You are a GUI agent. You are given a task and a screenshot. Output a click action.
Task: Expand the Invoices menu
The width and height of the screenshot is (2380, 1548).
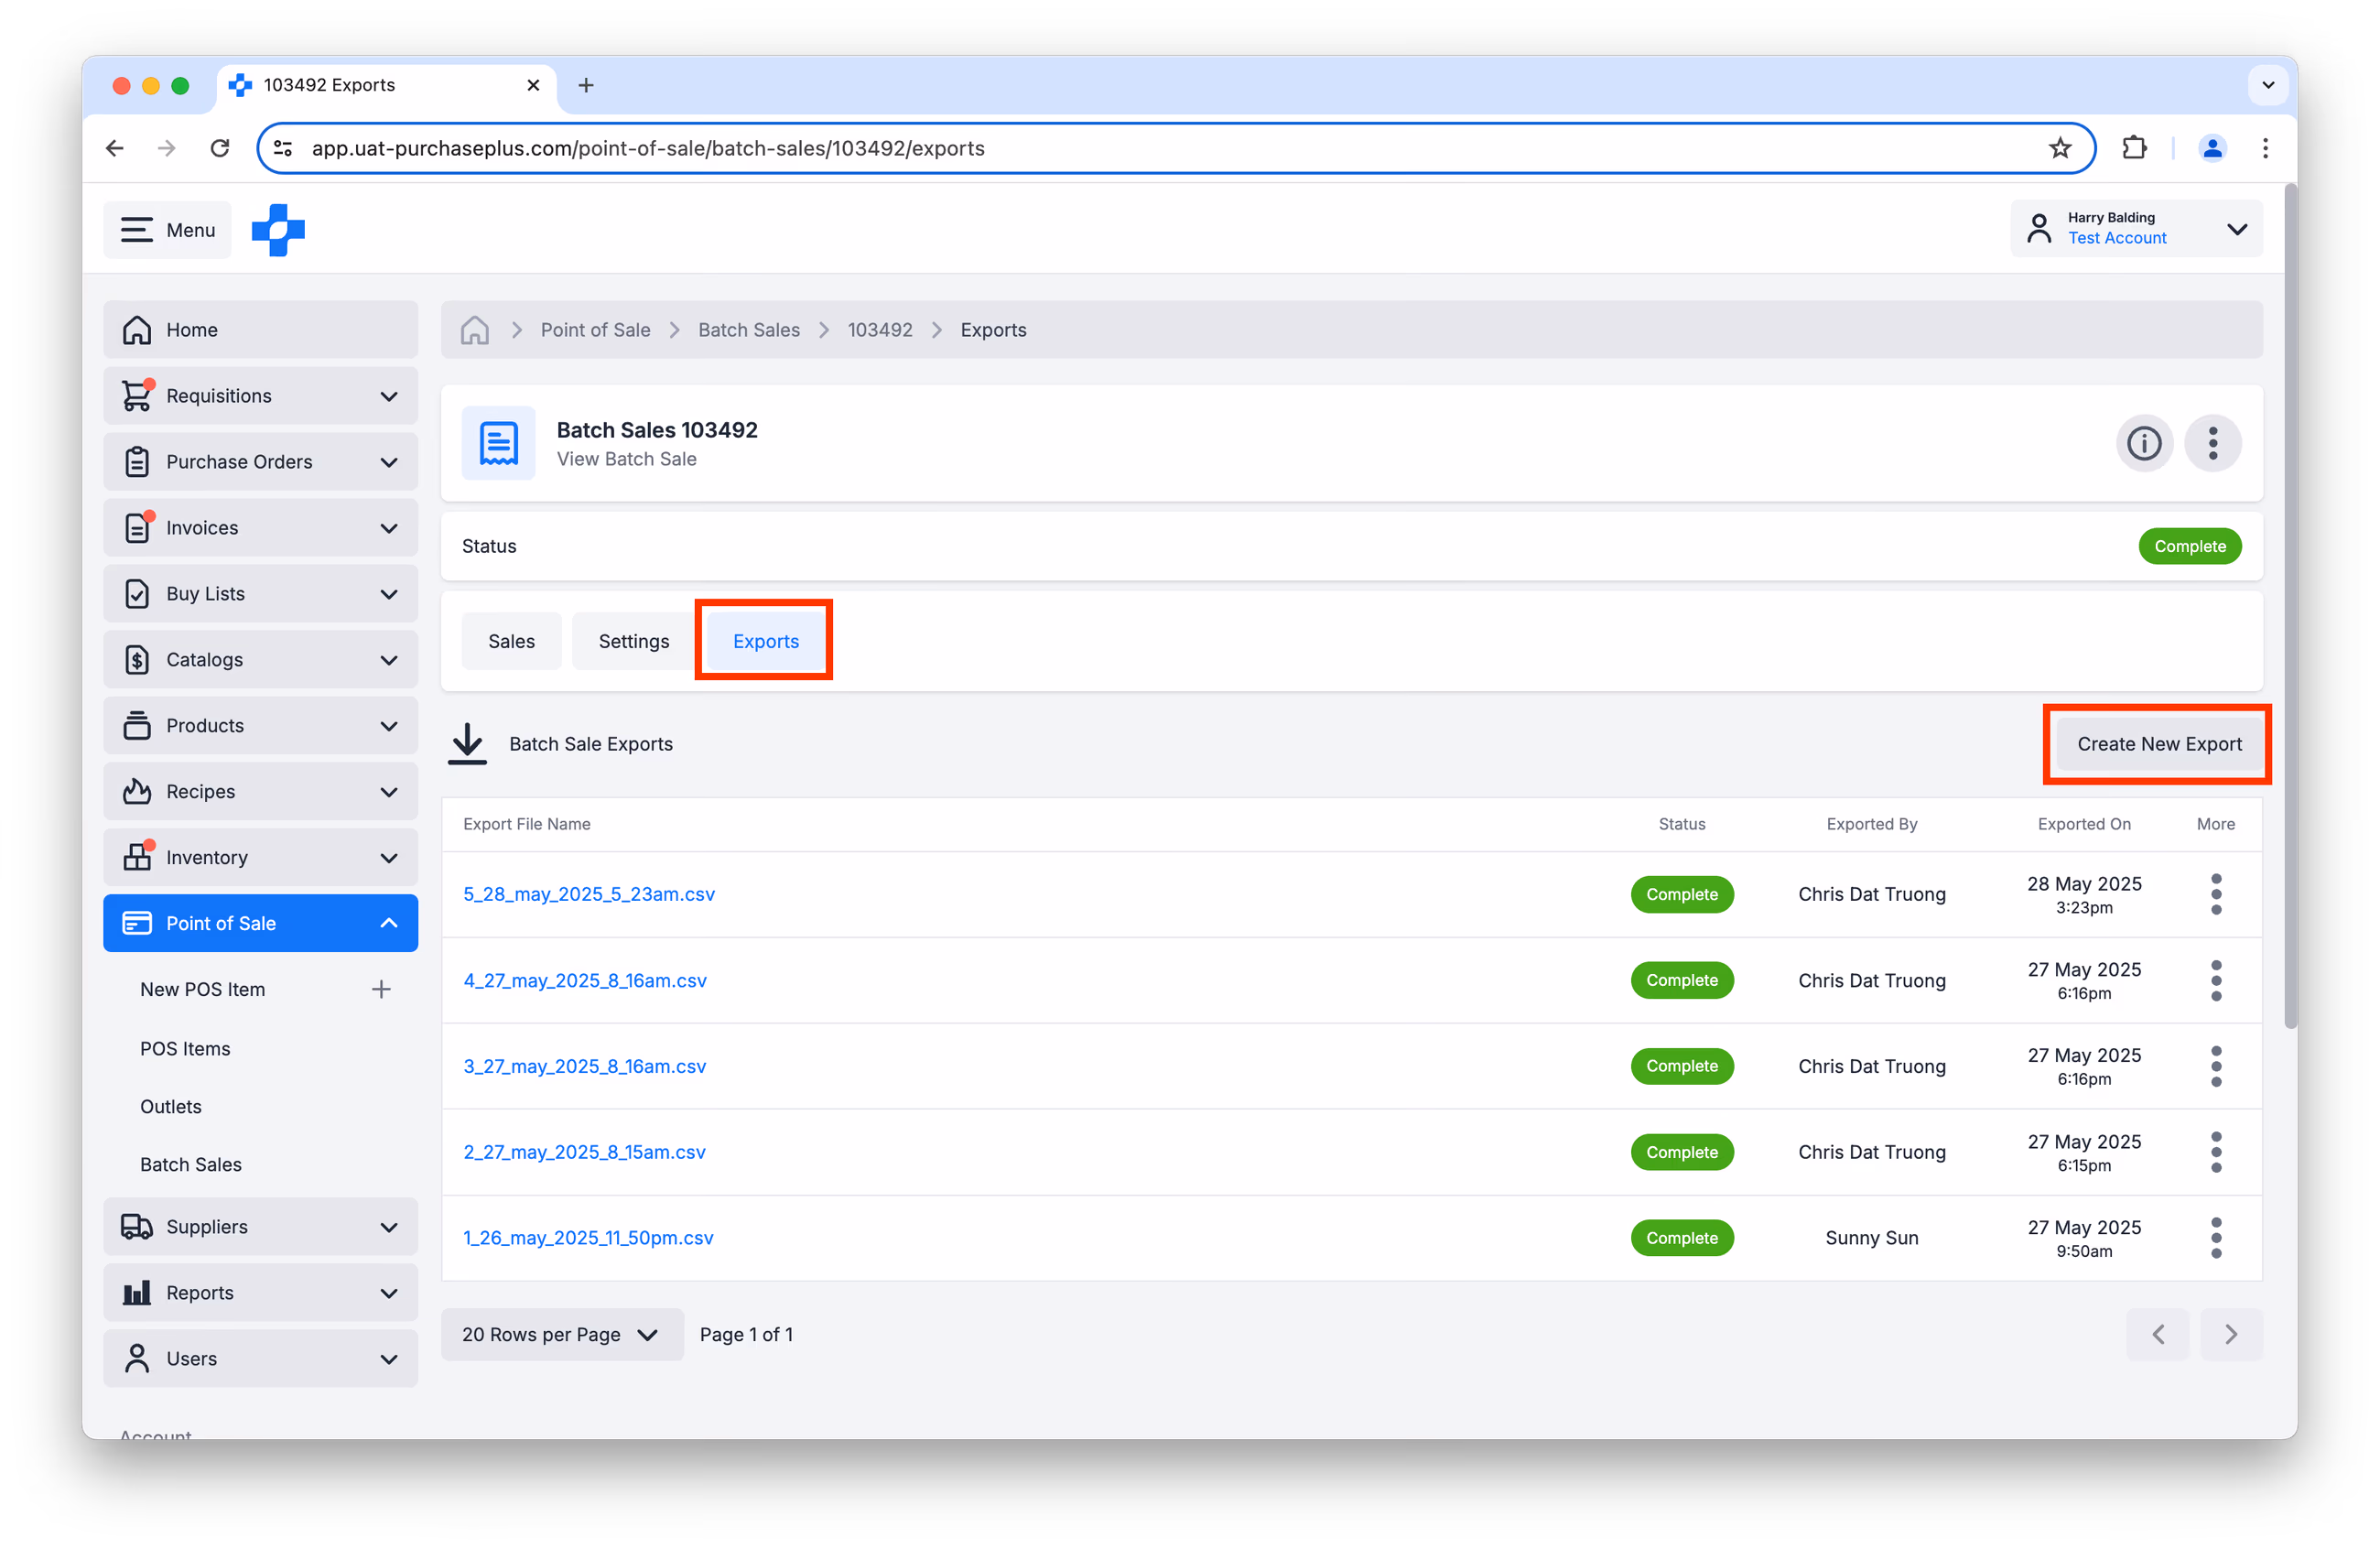(260, 528)
